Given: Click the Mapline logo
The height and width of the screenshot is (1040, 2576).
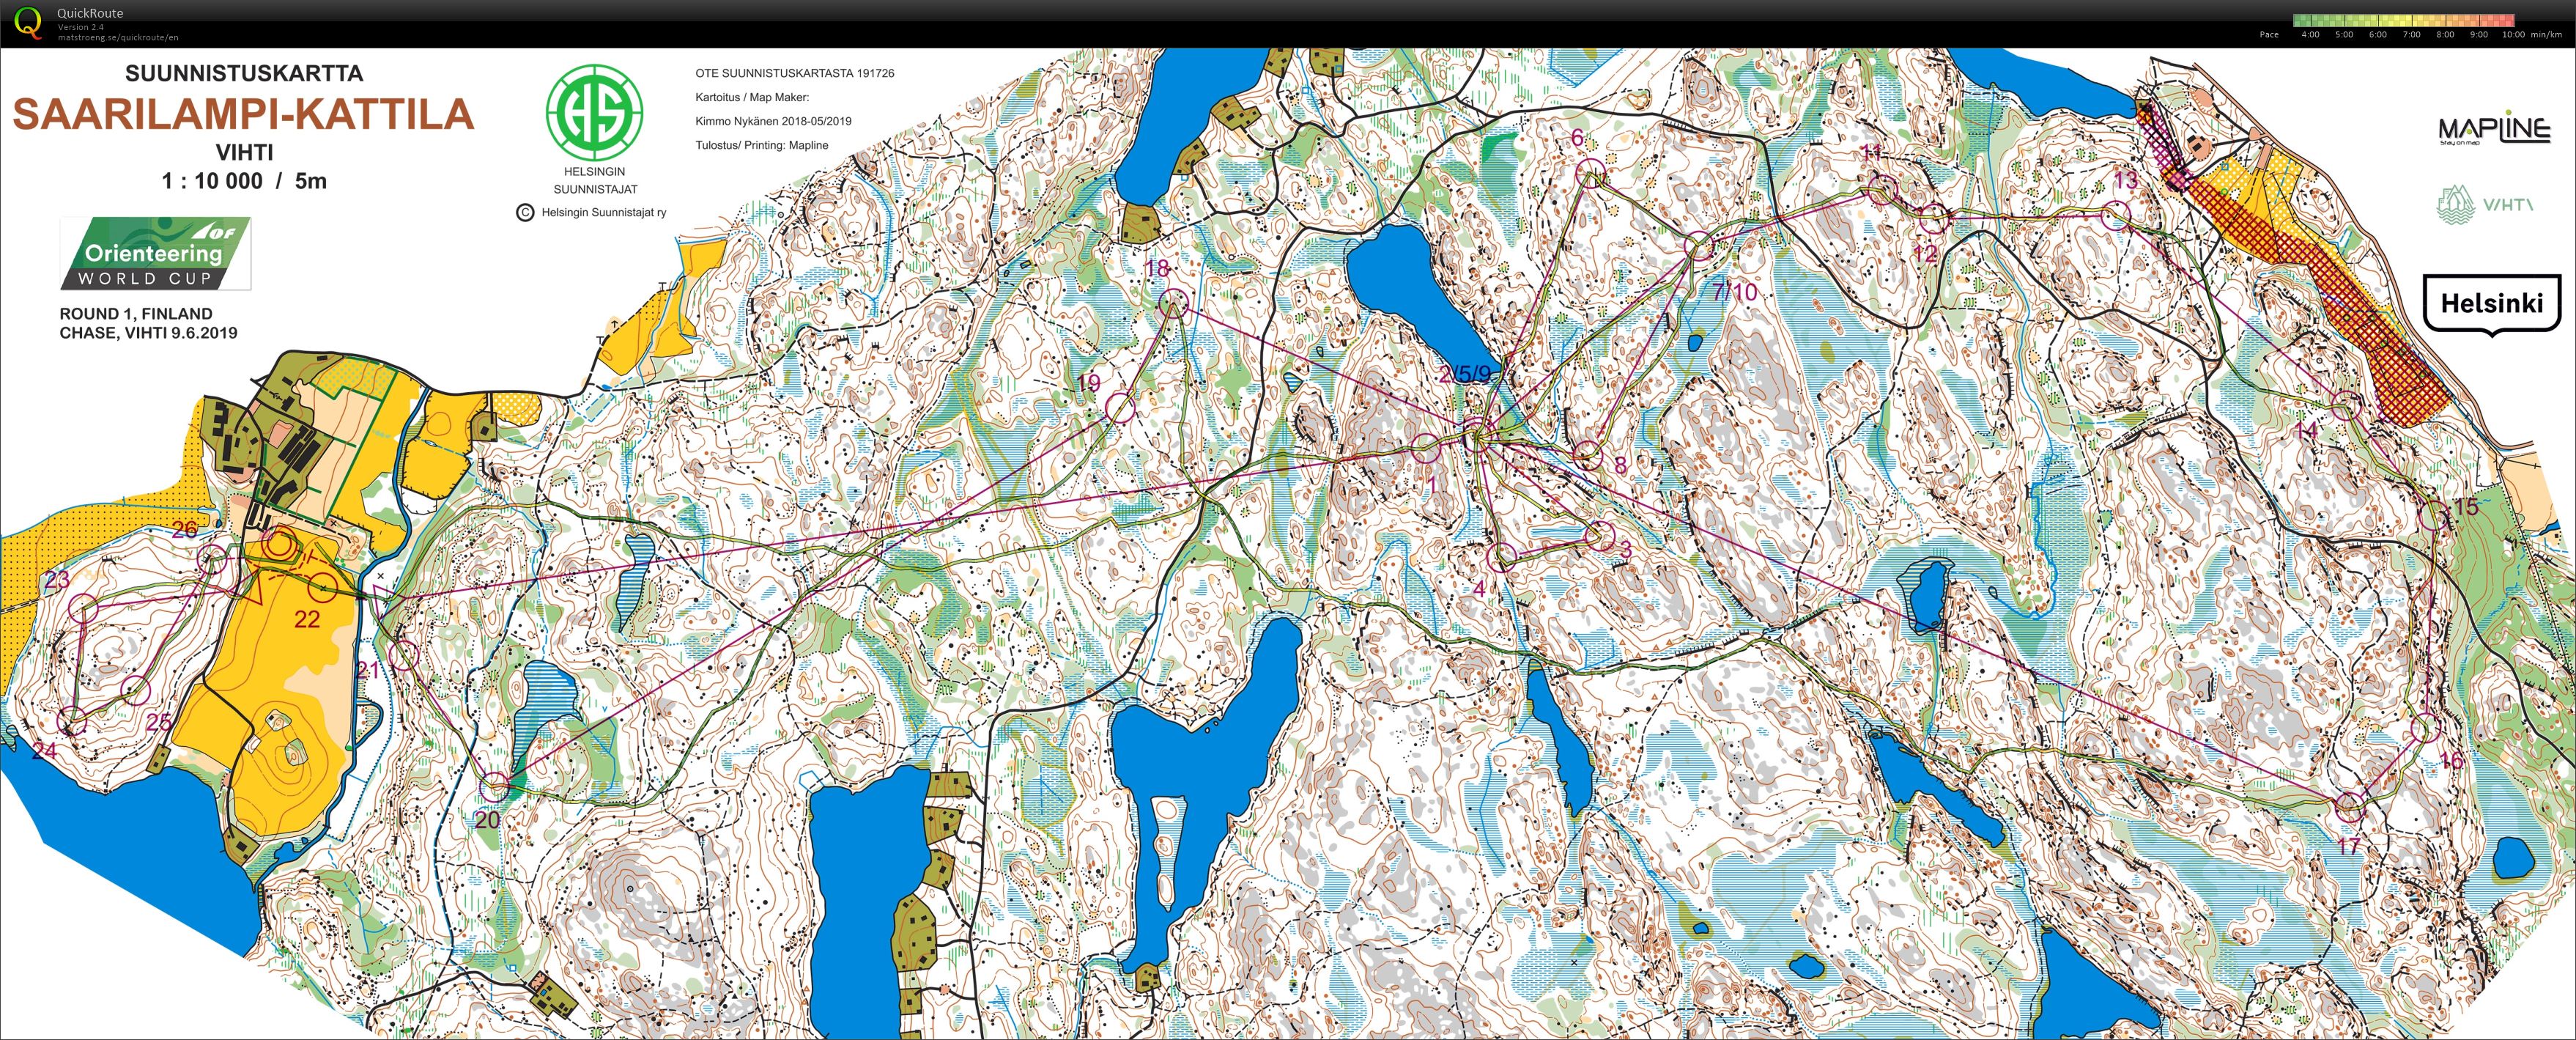Looking at the screenshot, I should coord(2493,130).
